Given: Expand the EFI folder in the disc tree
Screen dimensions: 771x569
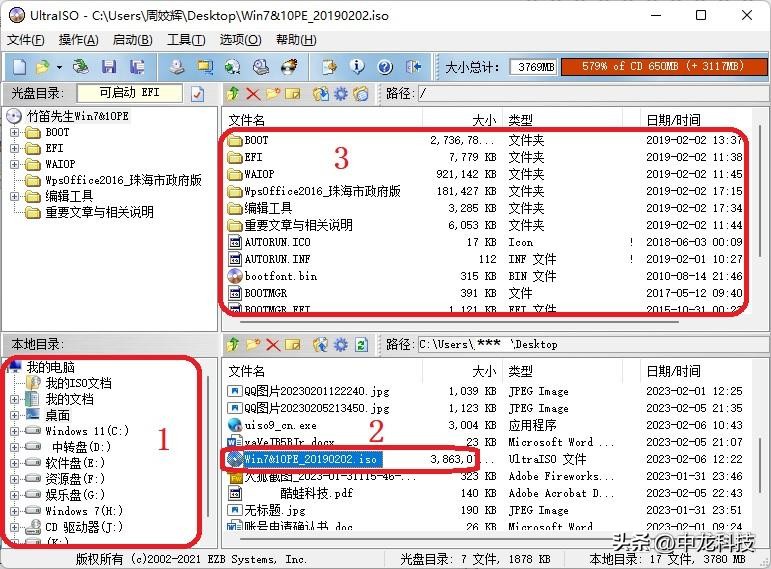Looking at the screenshot, I should tap(14, 148).
